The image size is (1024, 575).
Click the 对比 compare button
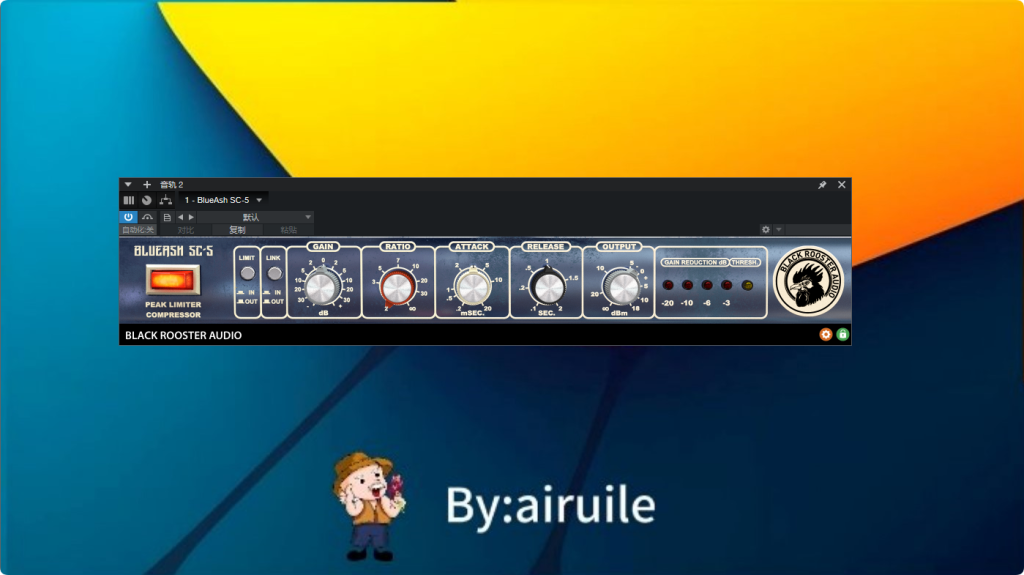(186, 230)
